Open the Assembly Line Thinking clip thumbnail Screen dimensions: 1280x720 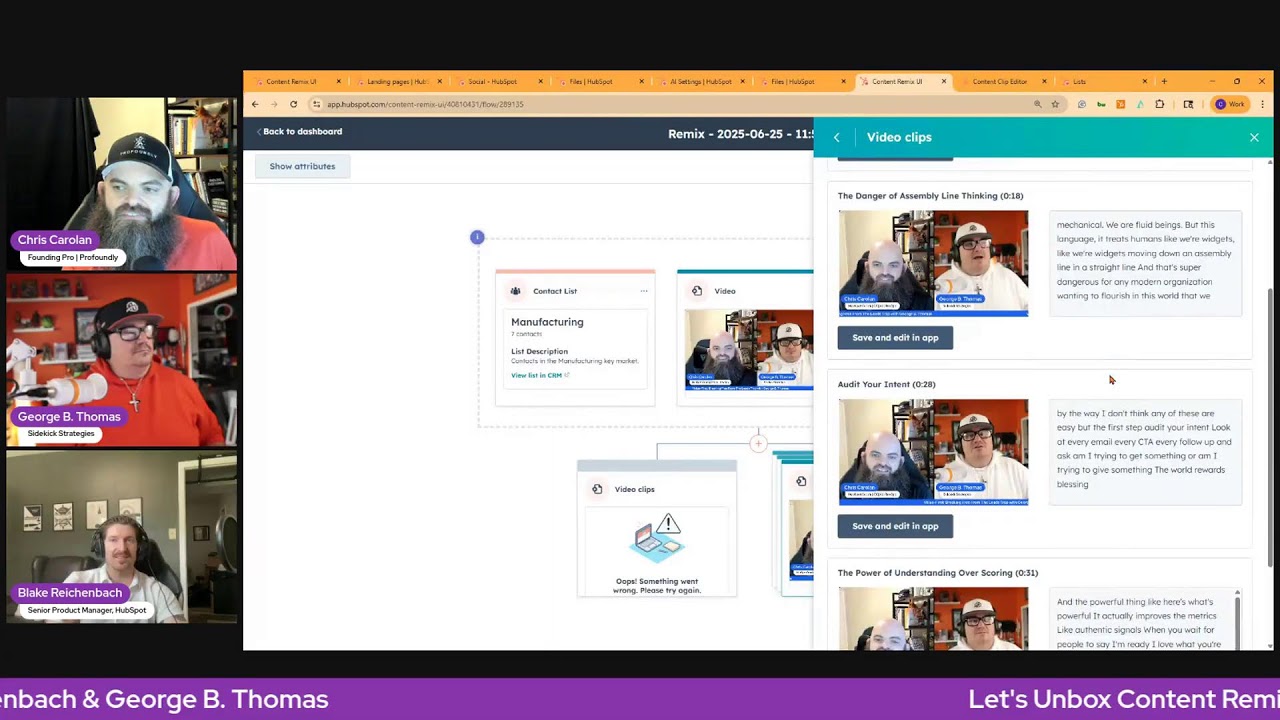[x=933, y=263]
